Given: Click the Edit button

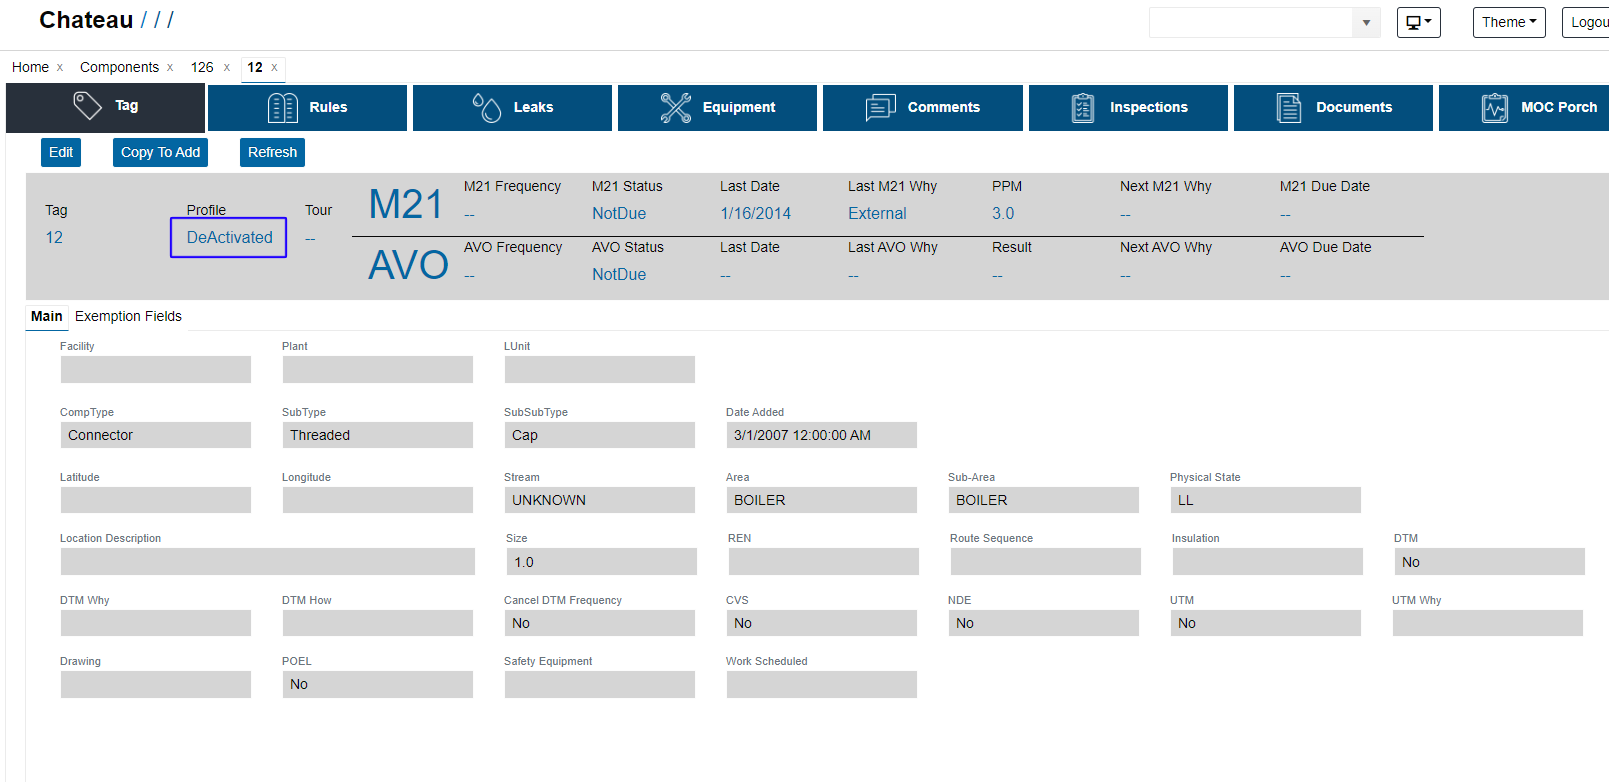Looking at the screenshot, I should [x=61, y=152].
